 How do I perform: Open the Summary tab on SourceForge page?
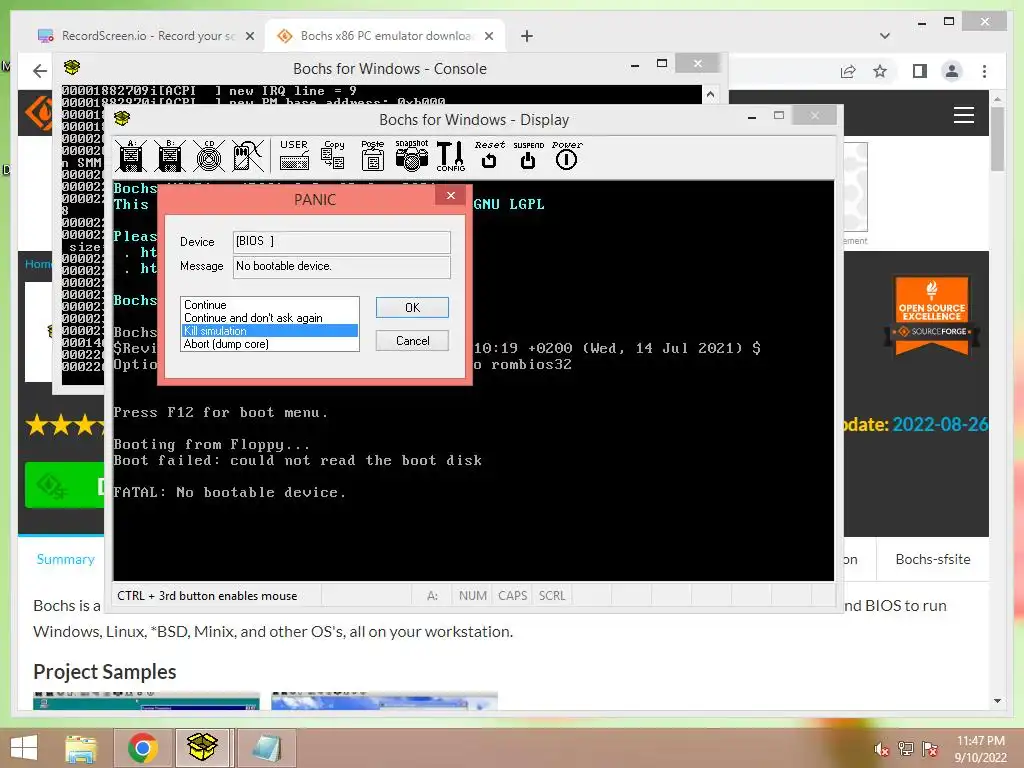pyautogui.click(x=65, y=559)
